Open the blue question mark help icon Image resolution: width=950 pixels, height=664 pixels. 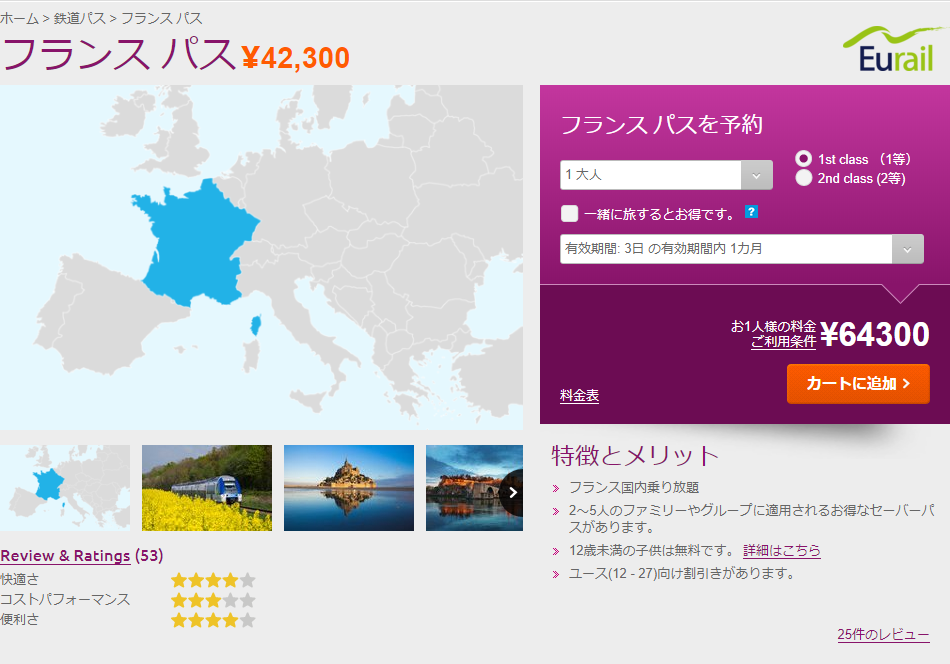tap(751, 212)
